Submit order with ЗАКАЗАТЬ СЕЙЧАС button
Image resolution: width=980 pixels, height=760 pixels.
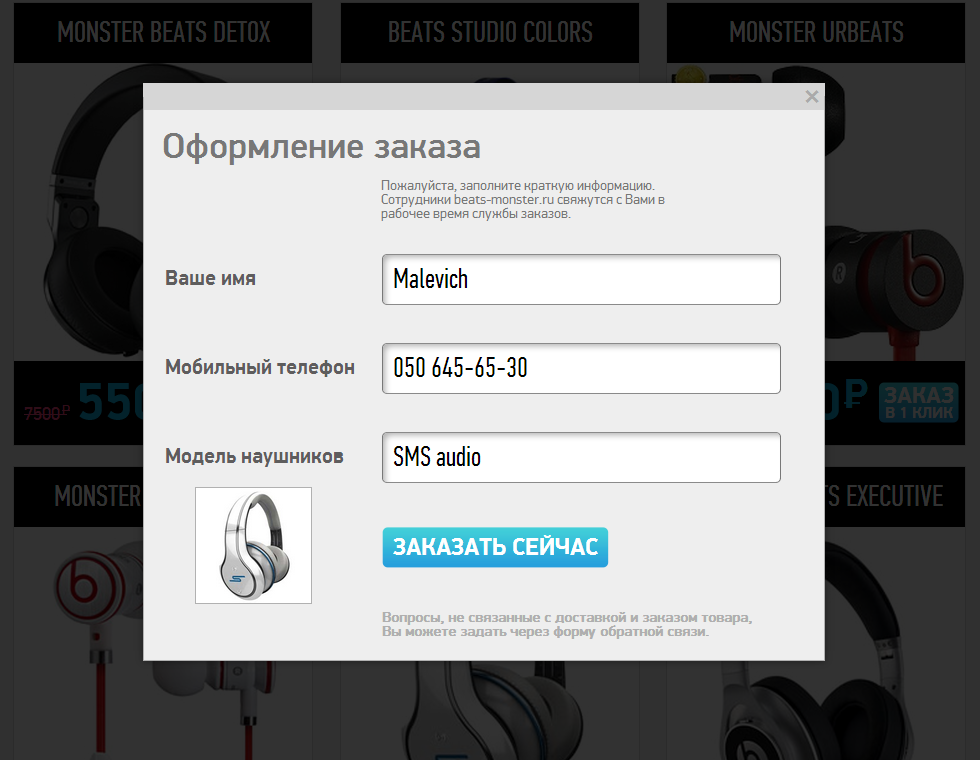[495, 547]
